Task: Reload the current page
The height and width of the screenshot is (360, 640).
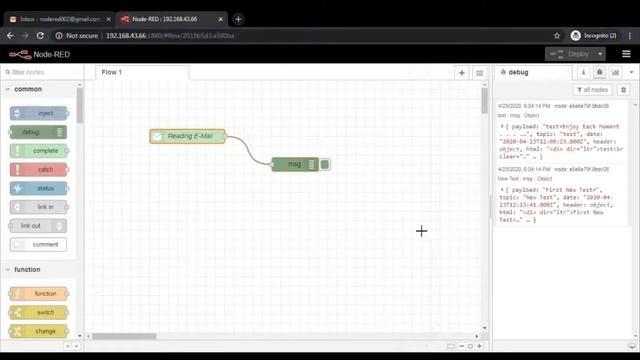Action: point(40,36)
